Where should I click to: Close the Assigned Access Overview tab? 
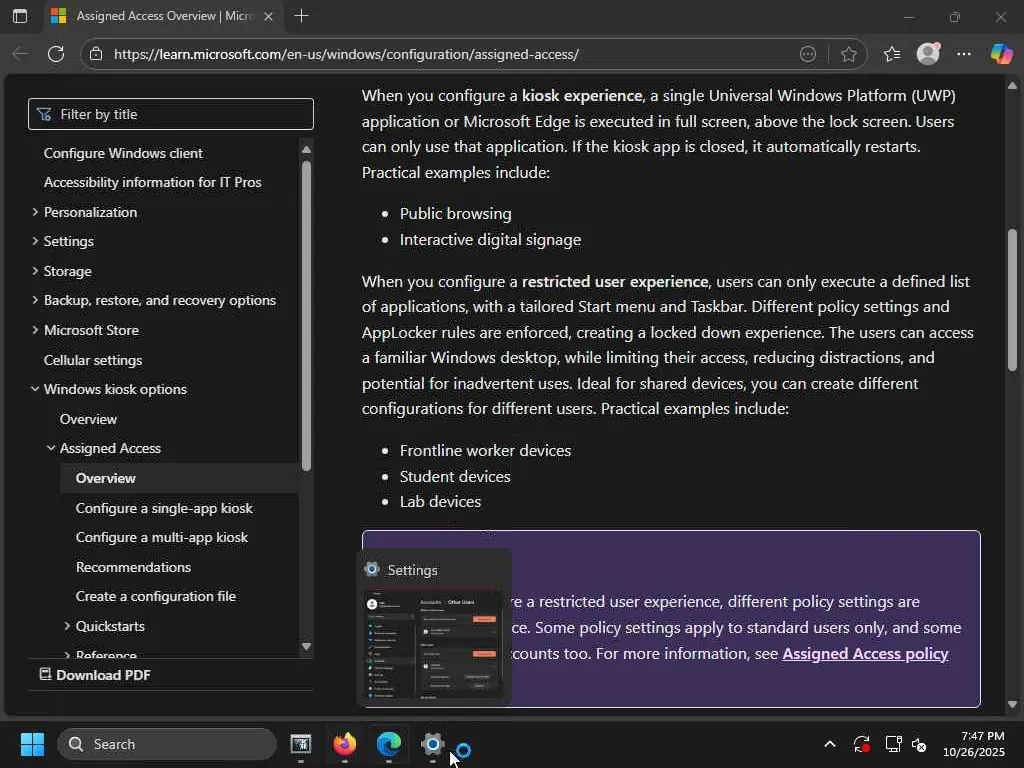[268, 16]
